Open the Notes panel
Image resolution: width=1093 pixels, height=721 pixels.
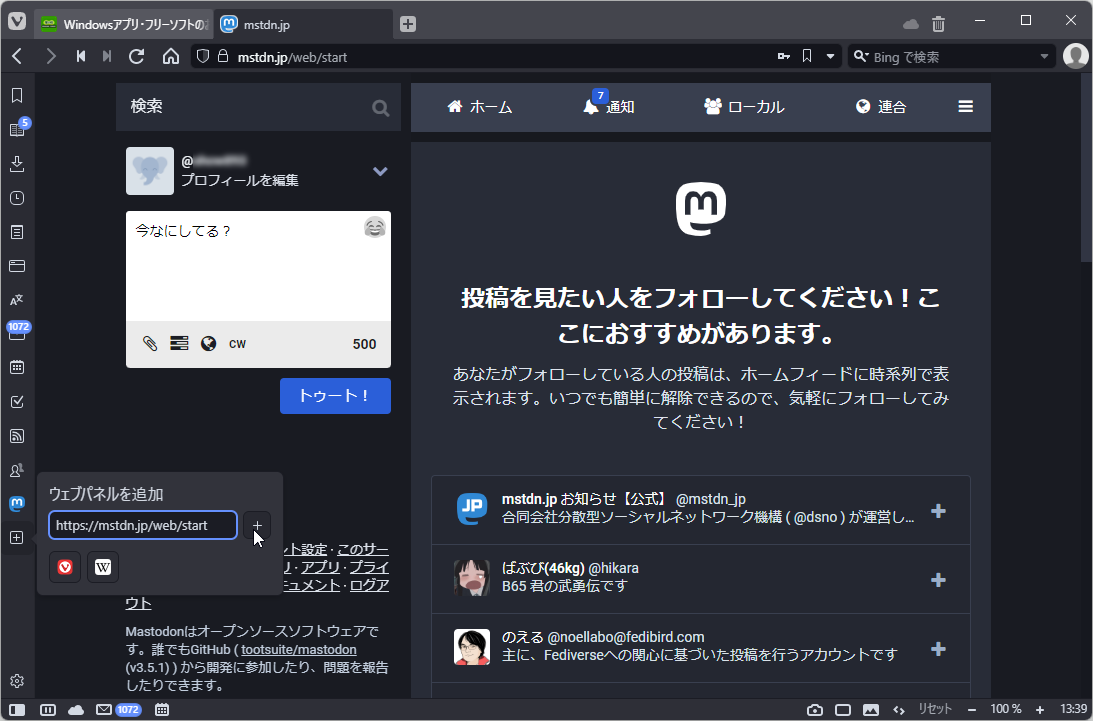click(x=17, y=232)
